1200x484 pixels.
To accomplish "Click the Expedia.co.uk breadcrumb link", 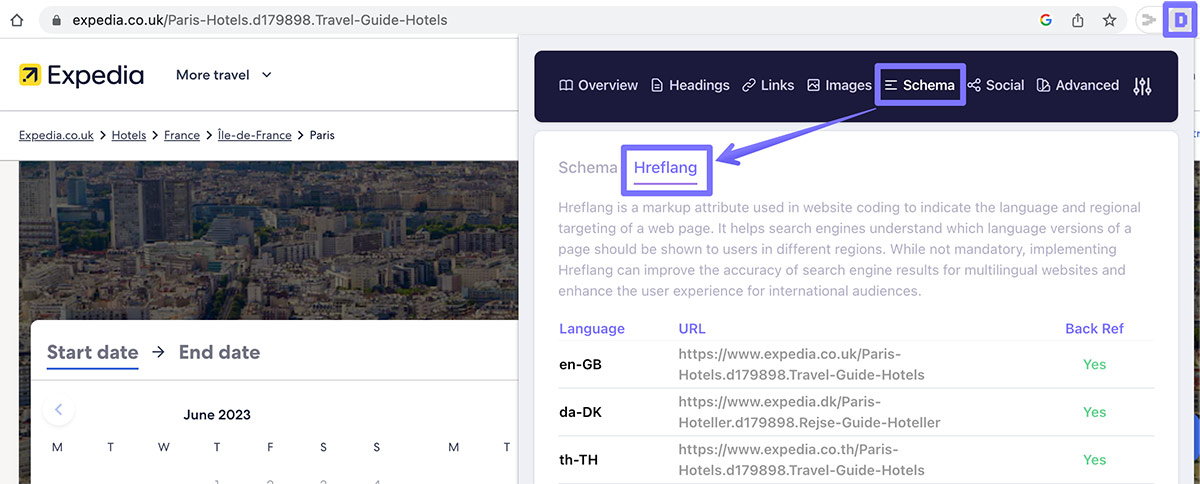I will [x=56, y=135].
